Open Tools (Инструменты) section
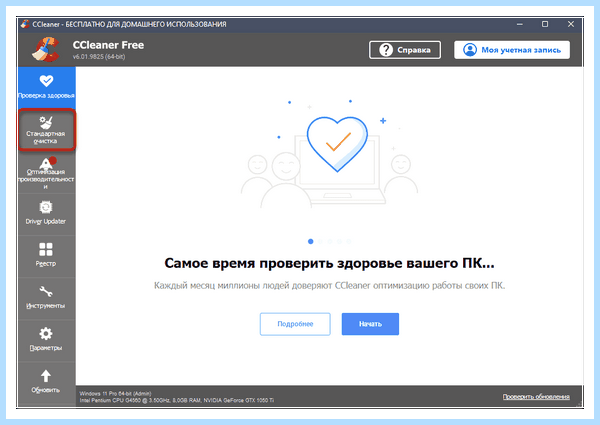The width and height of the screenshot is (600, 425). click(x=46, y=298)
